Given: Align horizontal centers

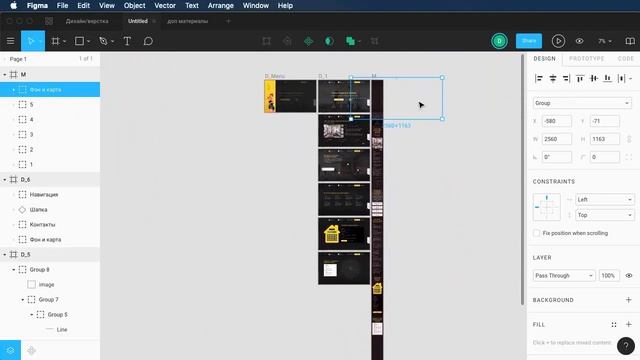Looking at the screenshot, I should pos(553,78).
